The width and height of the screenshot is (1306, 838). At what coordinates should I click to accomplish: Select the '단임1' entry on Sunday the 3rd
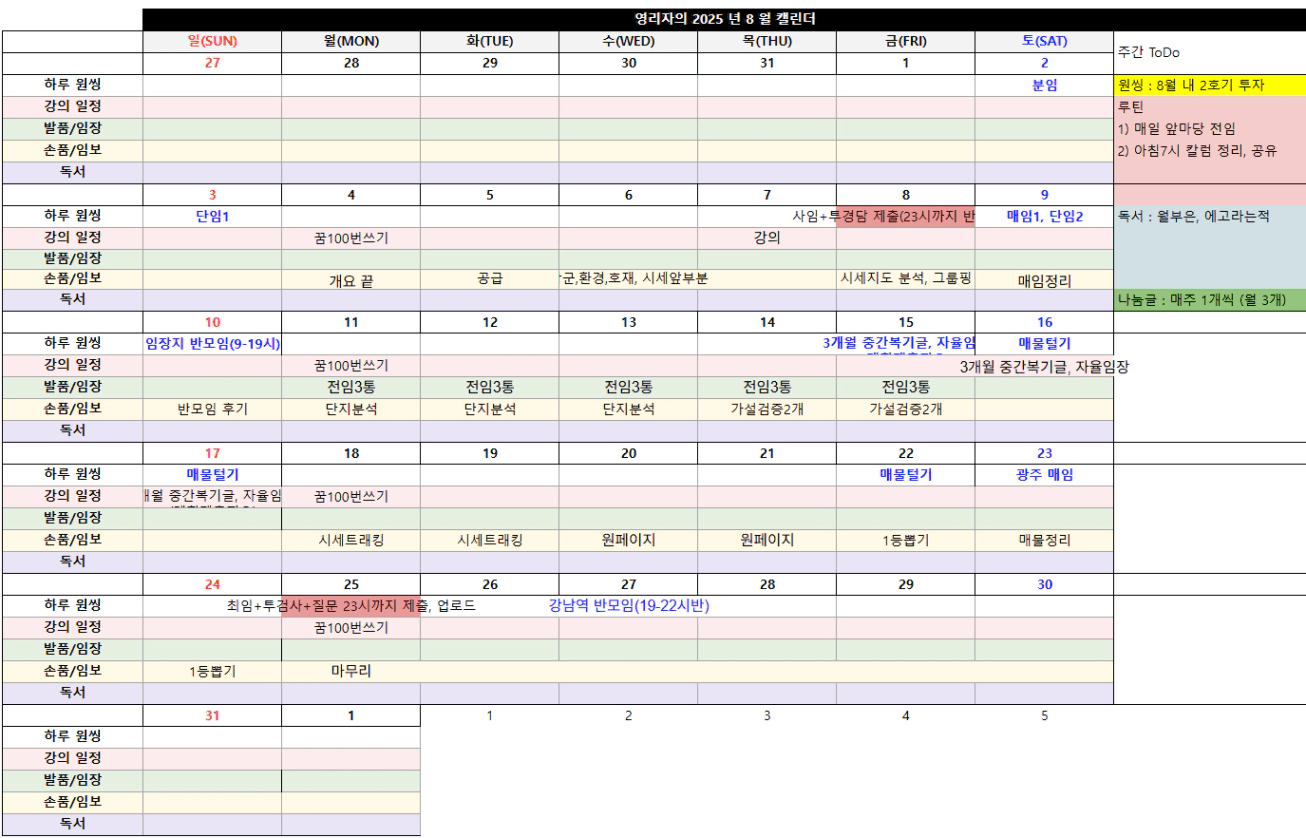click(x=212, y=216)
